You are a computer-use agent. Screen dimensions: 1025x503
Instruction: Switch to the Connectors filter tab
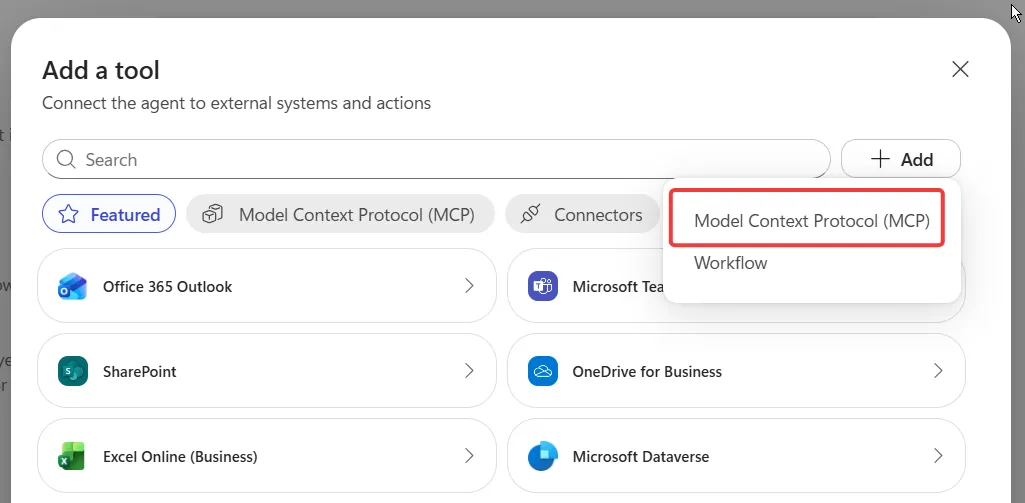pos(582,214)
